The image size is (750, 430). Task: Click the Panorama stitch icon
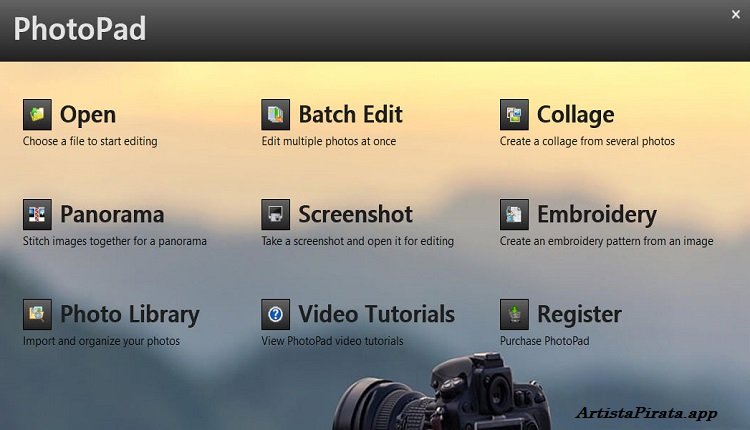(x=37, y=215)
